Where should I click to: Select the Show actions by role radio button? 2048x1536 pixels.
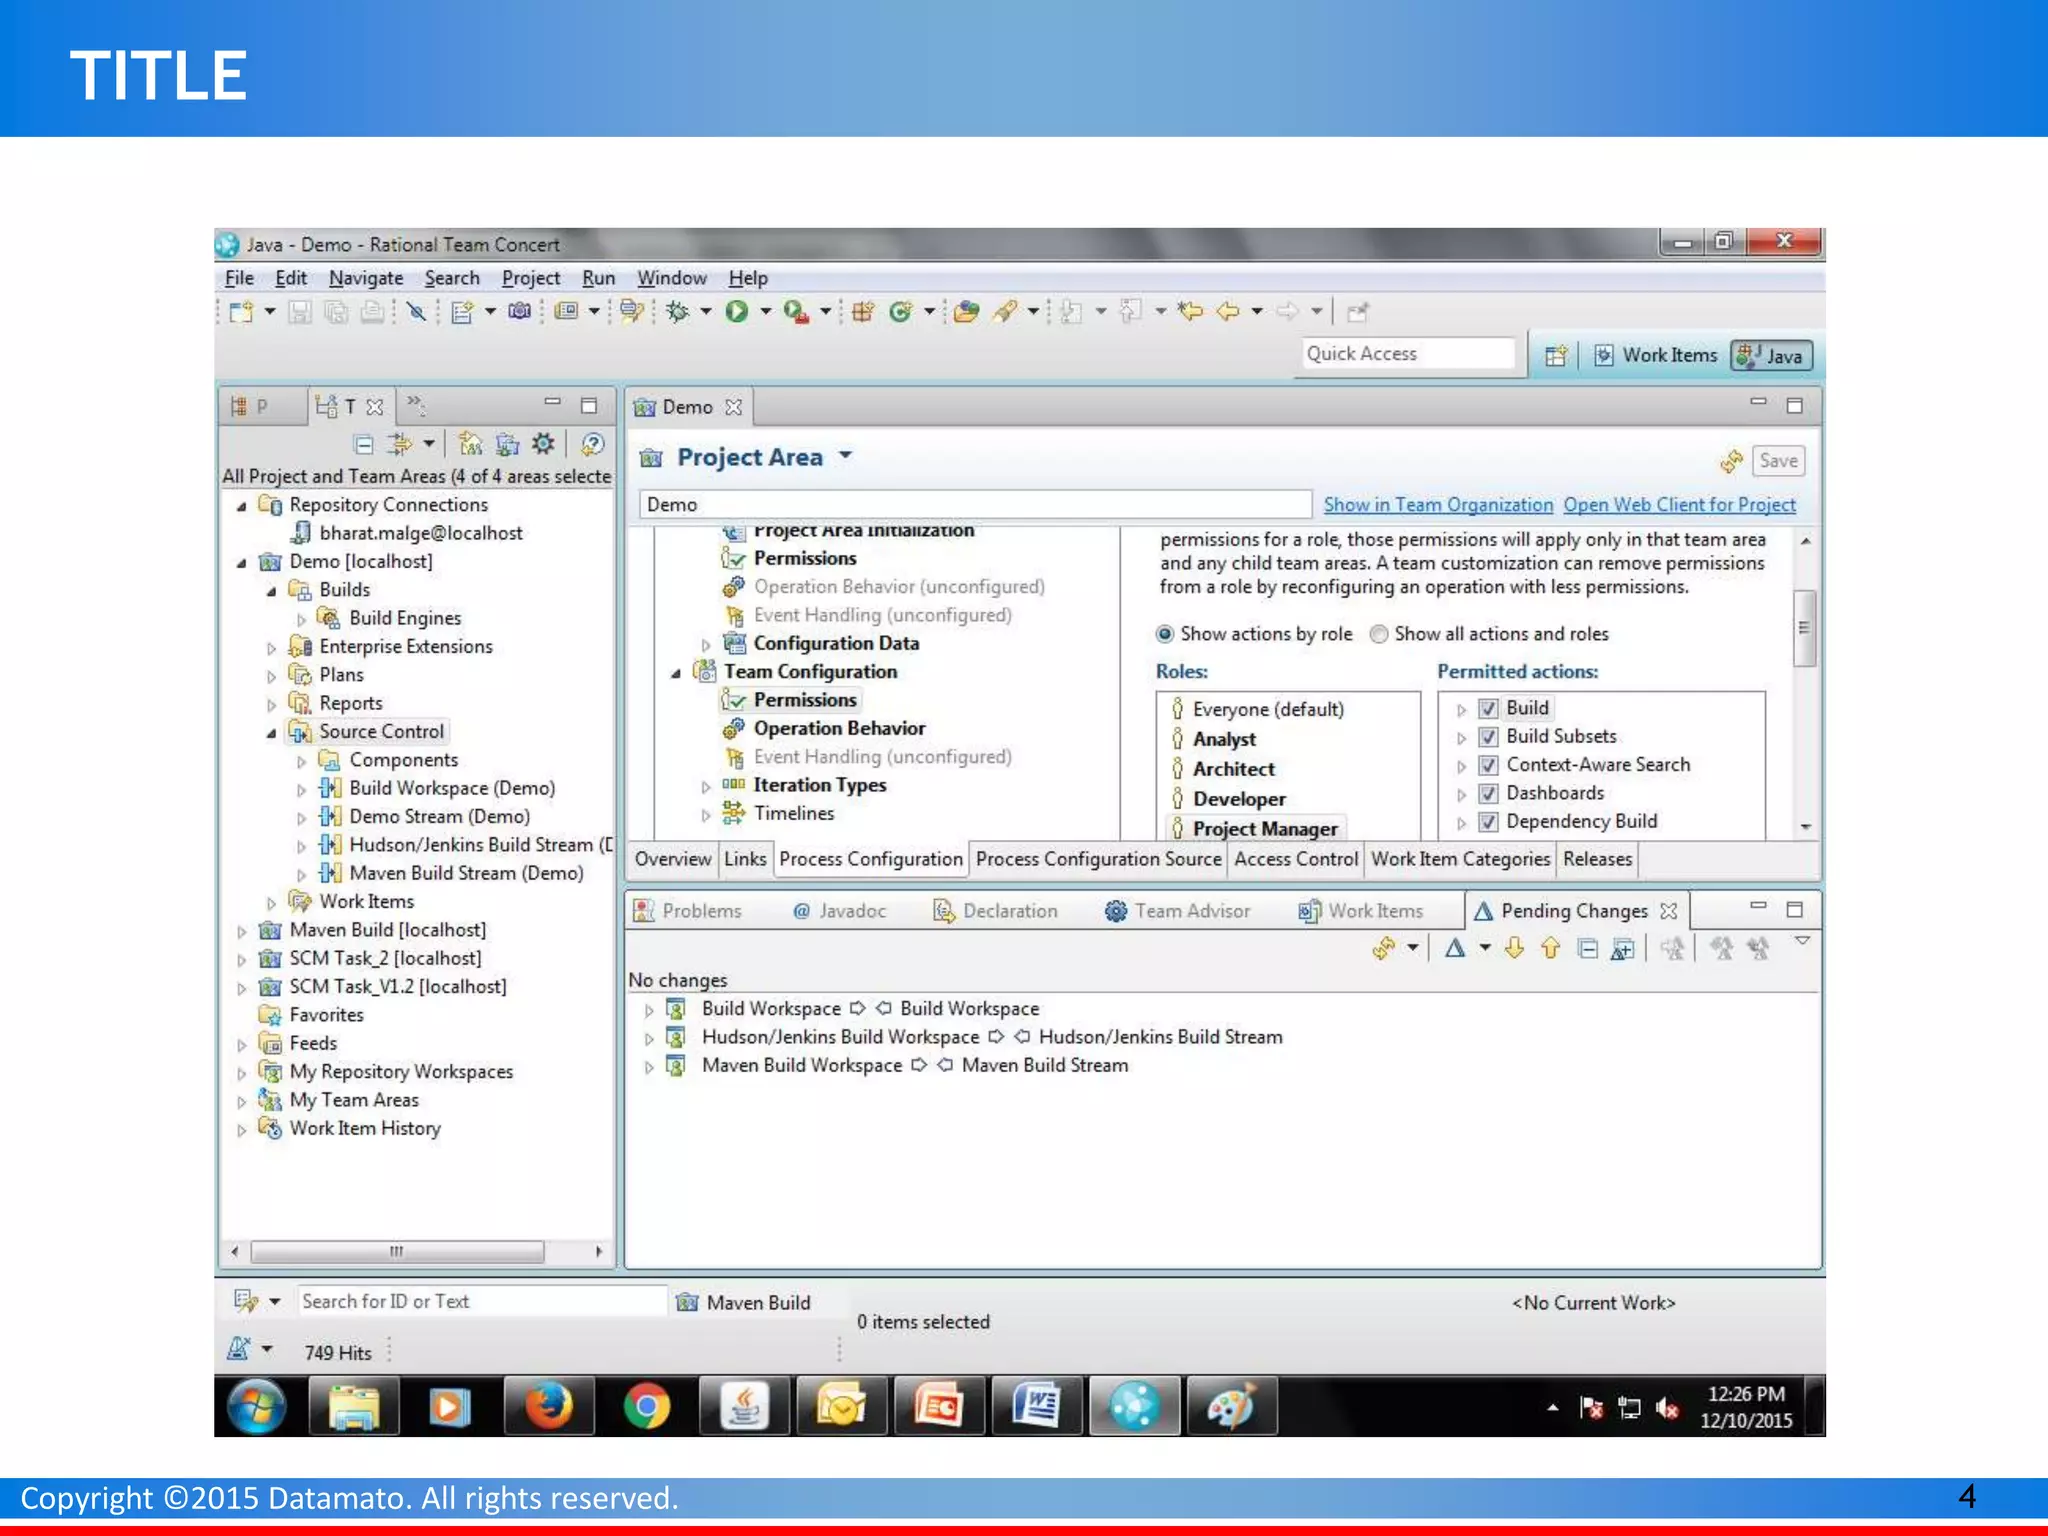point(1165,634)
